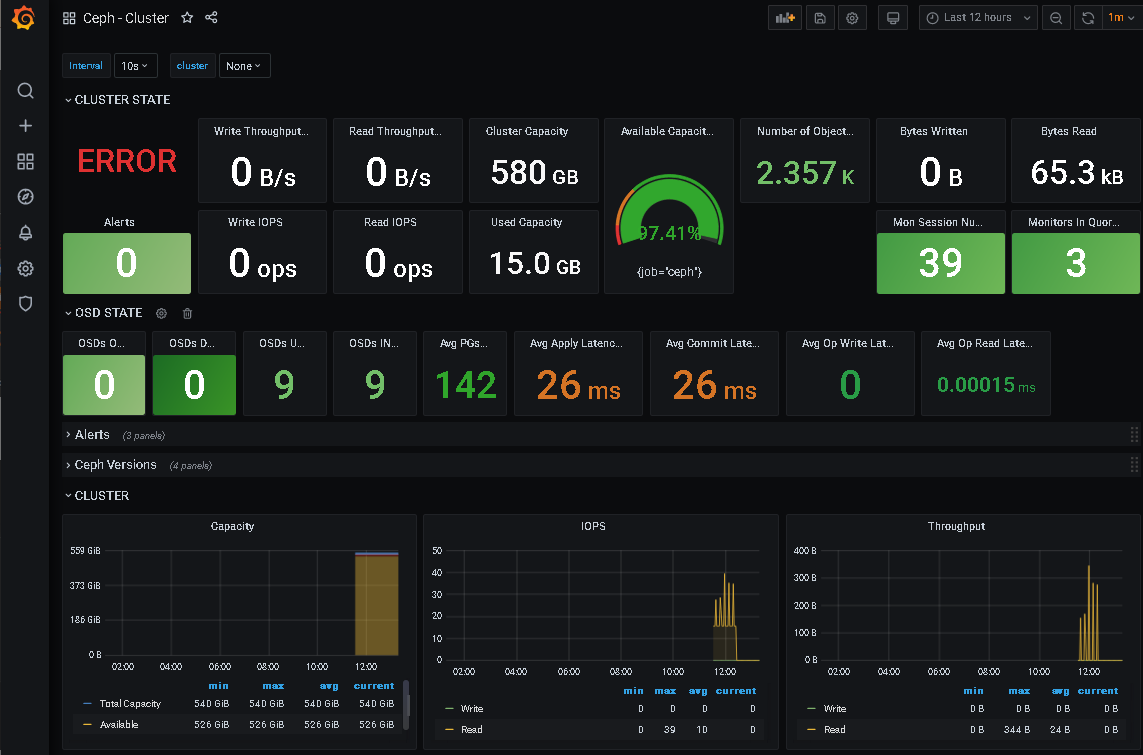This screenshot has height=755, width=1143.
Task: Toggle Read series in IOPS legend
Action: click(x=472, y=729)
